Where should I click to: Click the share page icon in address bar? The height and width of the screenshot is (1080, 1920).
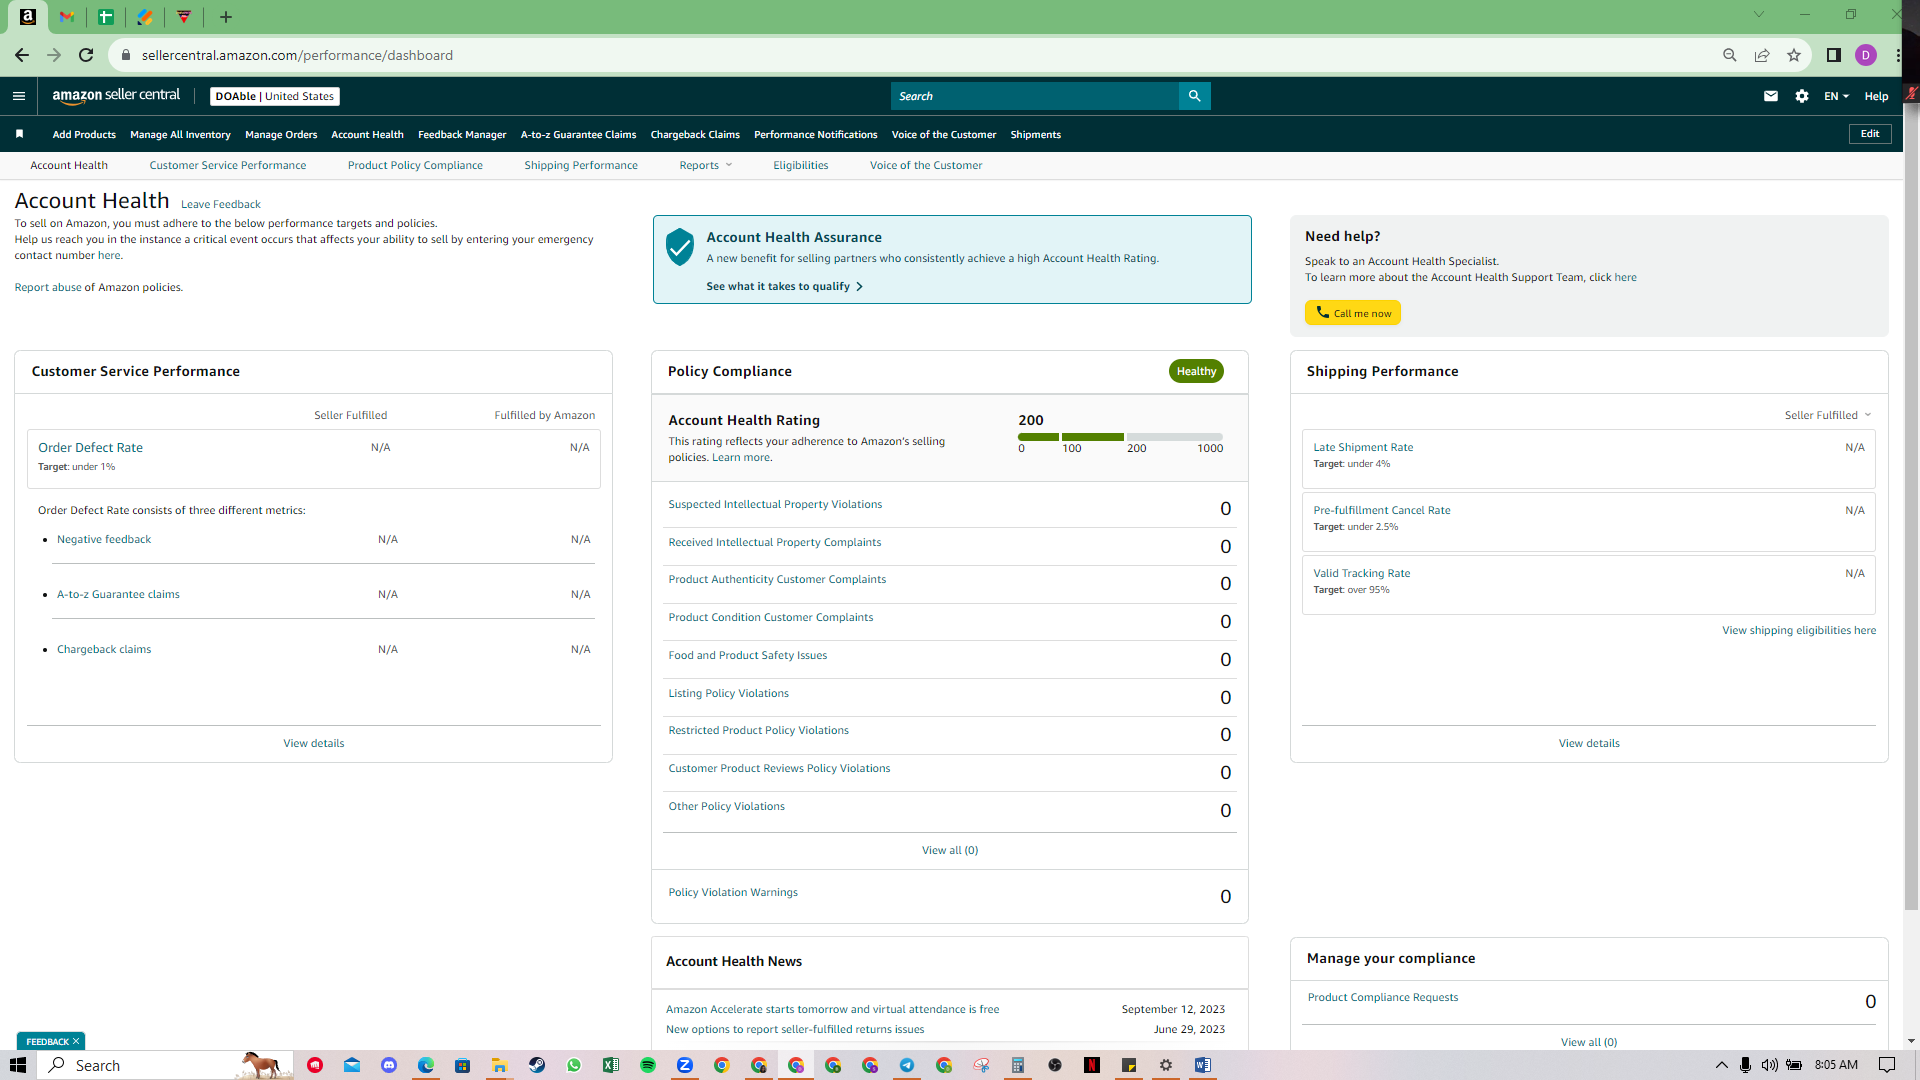point(1762,55)
